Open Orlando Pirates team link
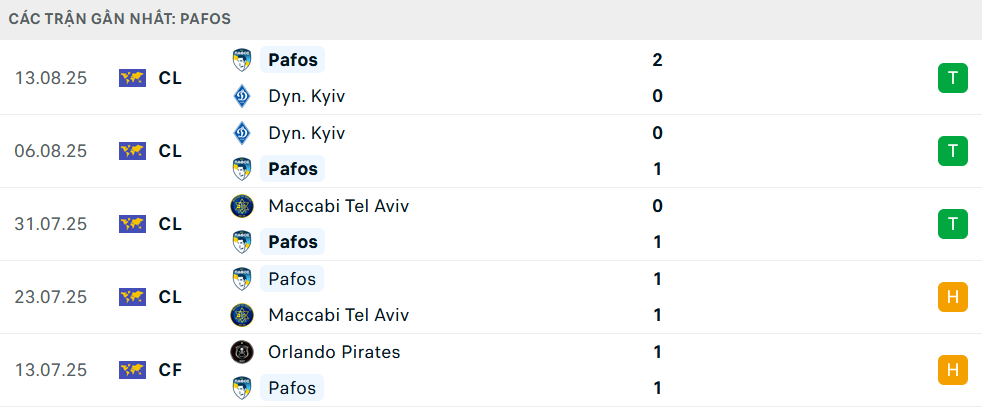982x407 pixels. (334, 352)
